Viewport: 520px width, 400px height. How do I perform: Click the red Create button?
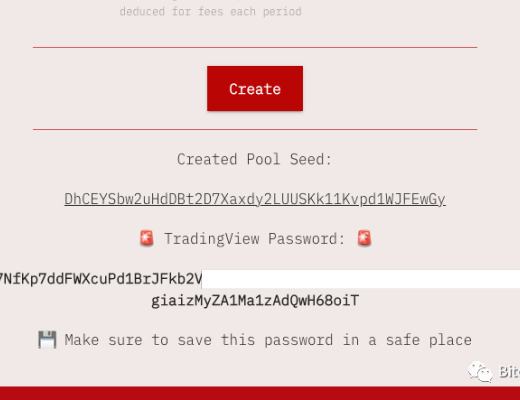tap(255, 88)
